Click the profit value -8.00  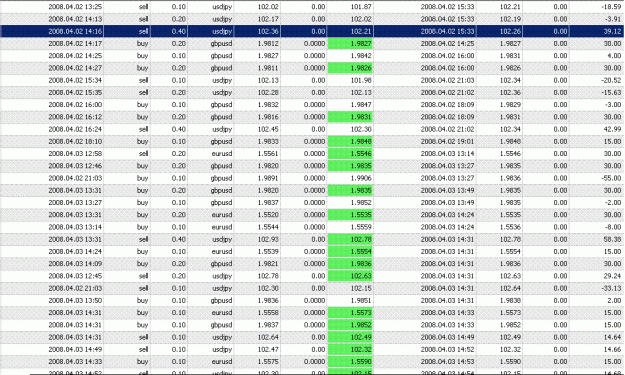coord(613,227)
